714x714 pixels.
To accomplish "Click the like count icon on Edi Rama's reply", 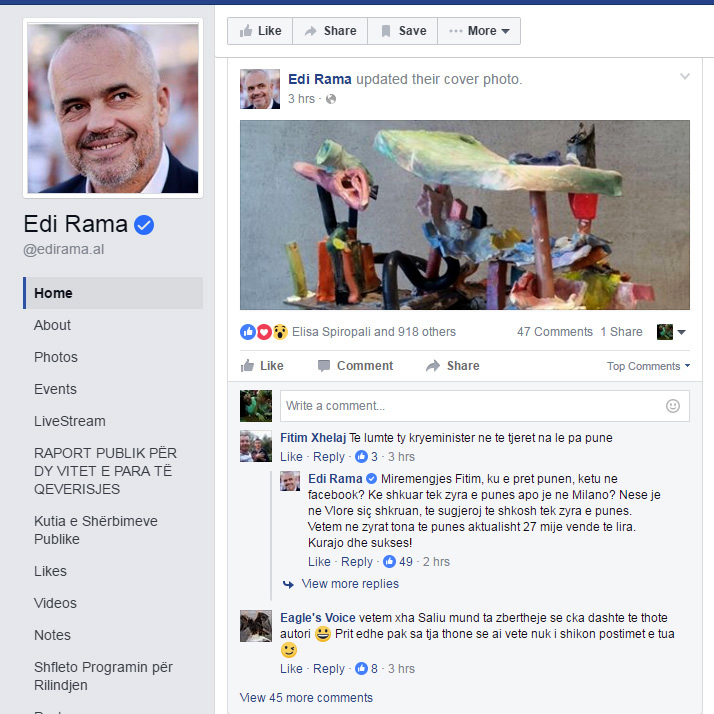I will [x=389, y=562].
